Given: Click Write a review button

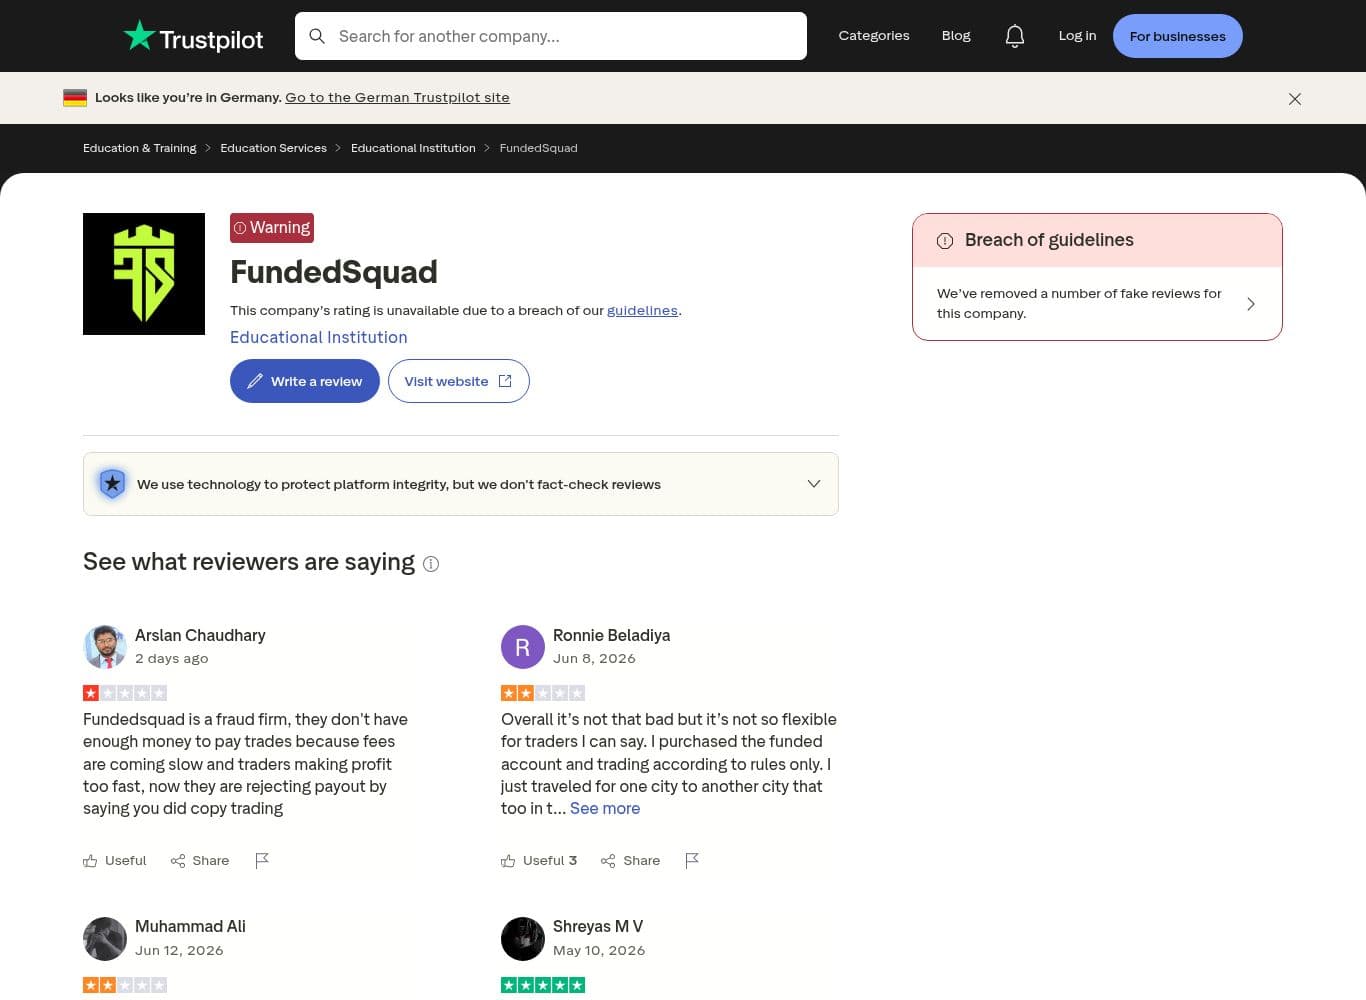Looking at the screenshot, I should [305, 381].
